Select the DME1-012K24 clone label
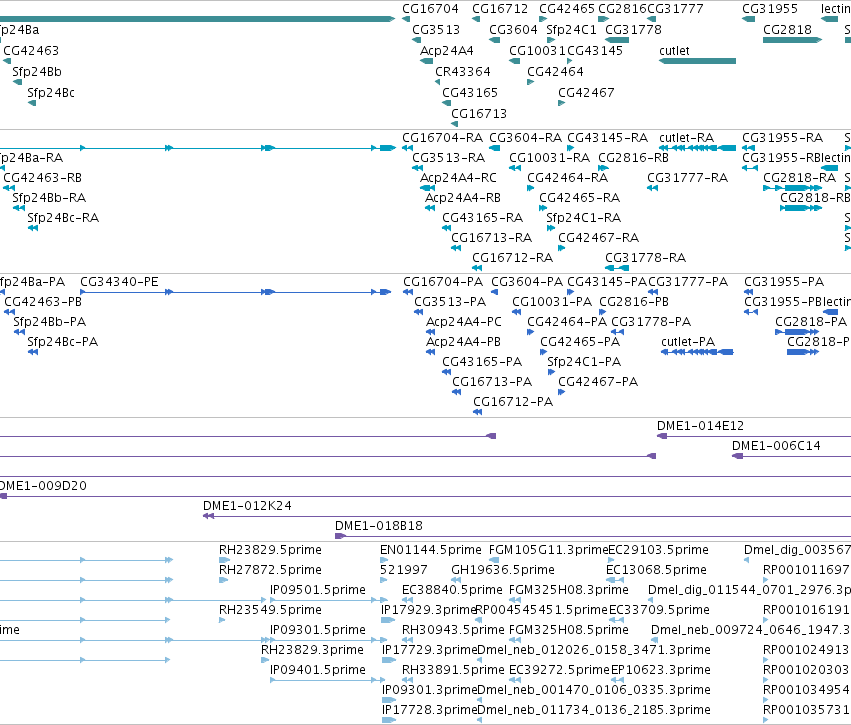 pyautogui.click(x=247, y=506)
